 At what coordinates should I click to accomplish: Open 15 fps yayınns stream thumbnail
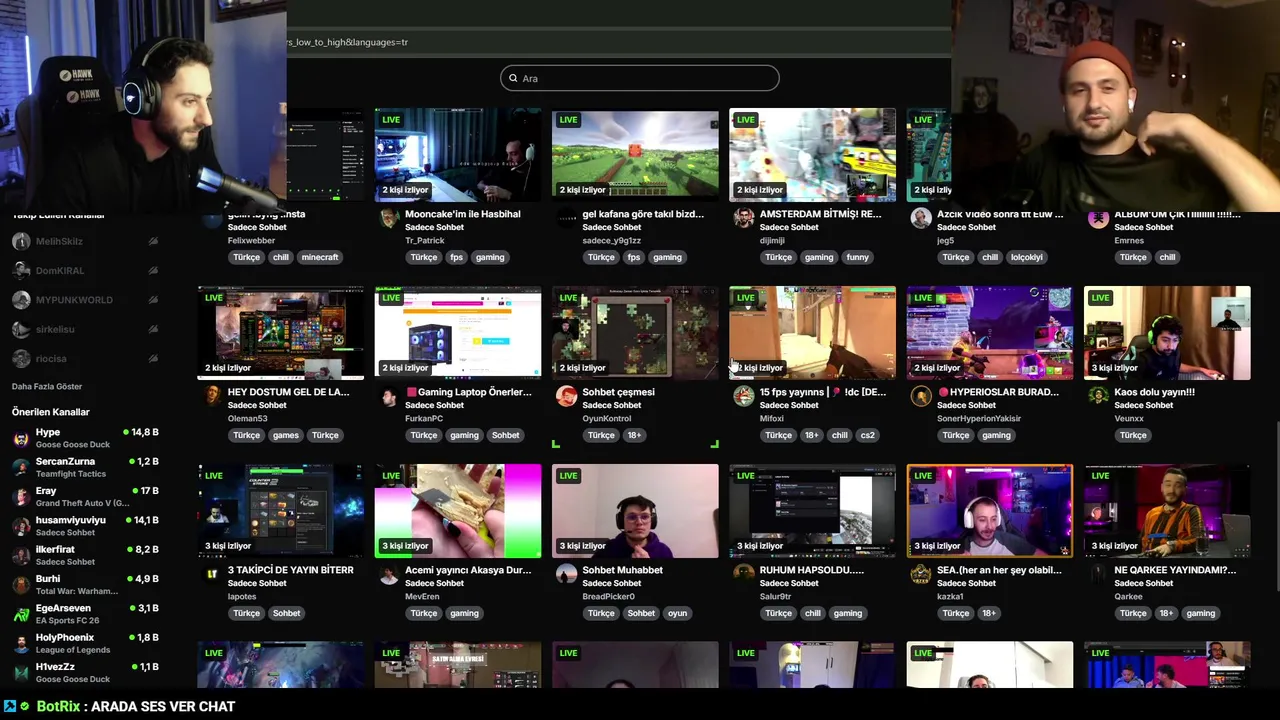[812, 333]
